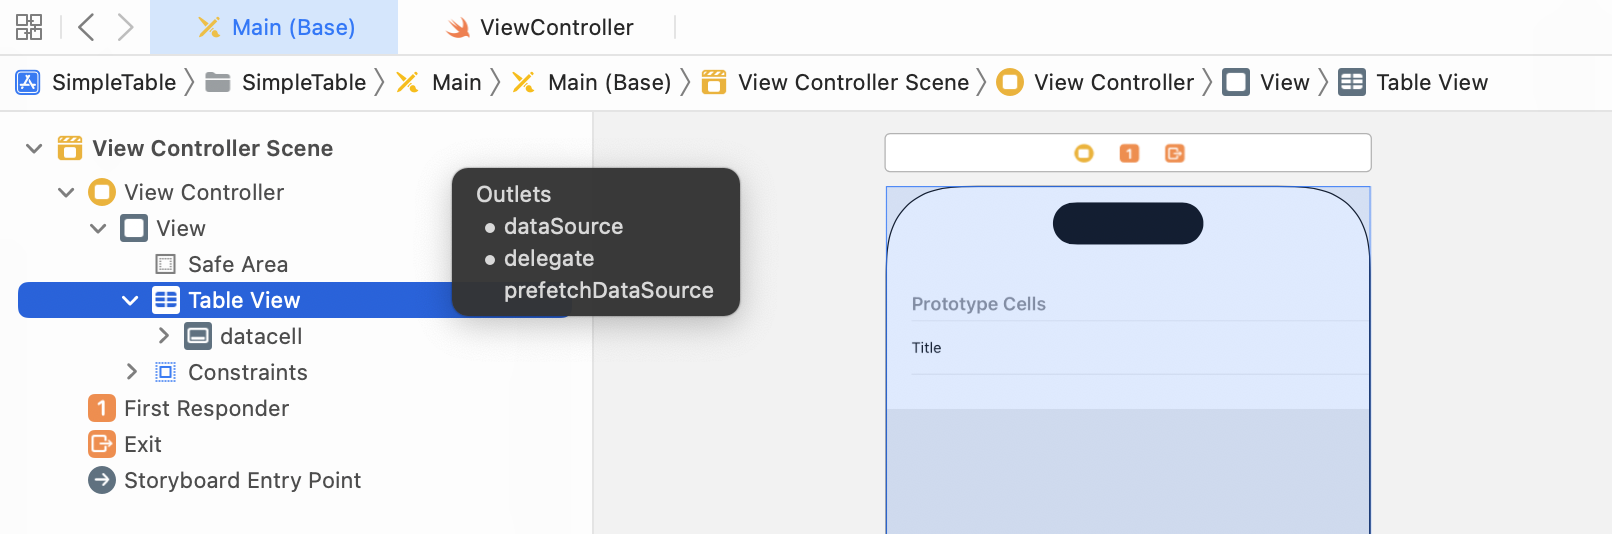Collapse the View node in outline
Viewport: 1612px width, 534px height.
click(98, 228)
